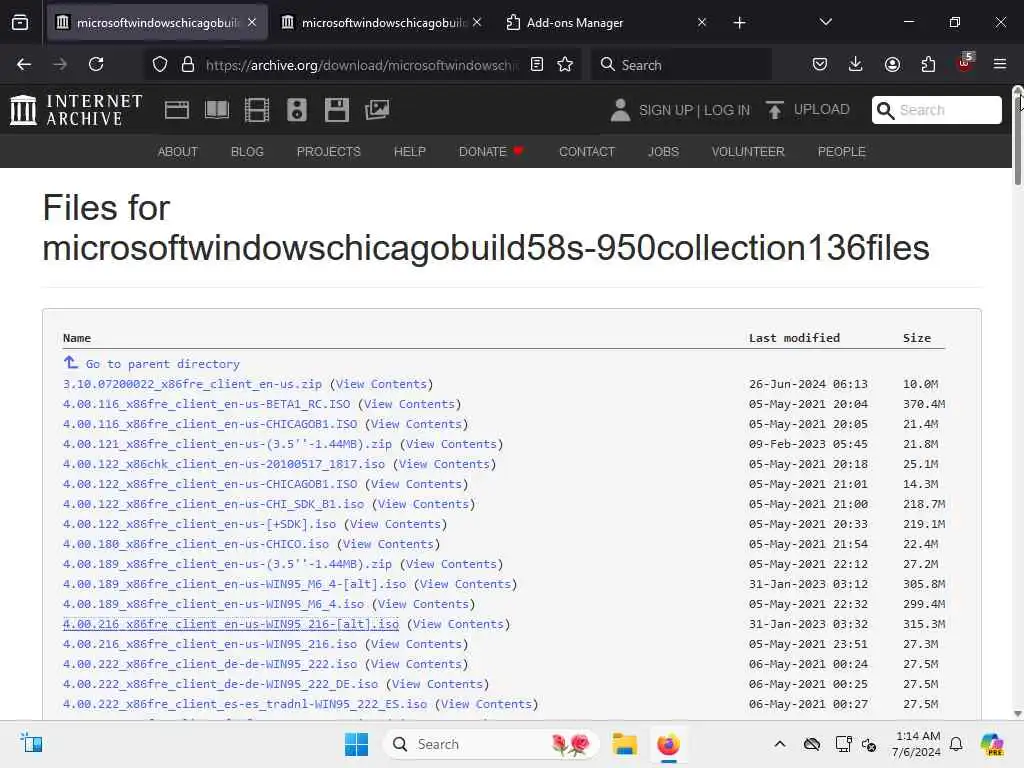The width and height of the screenshot is (1024, 768).
Task: Open the ABOUT nav item
Action: (x=178, y=152)
